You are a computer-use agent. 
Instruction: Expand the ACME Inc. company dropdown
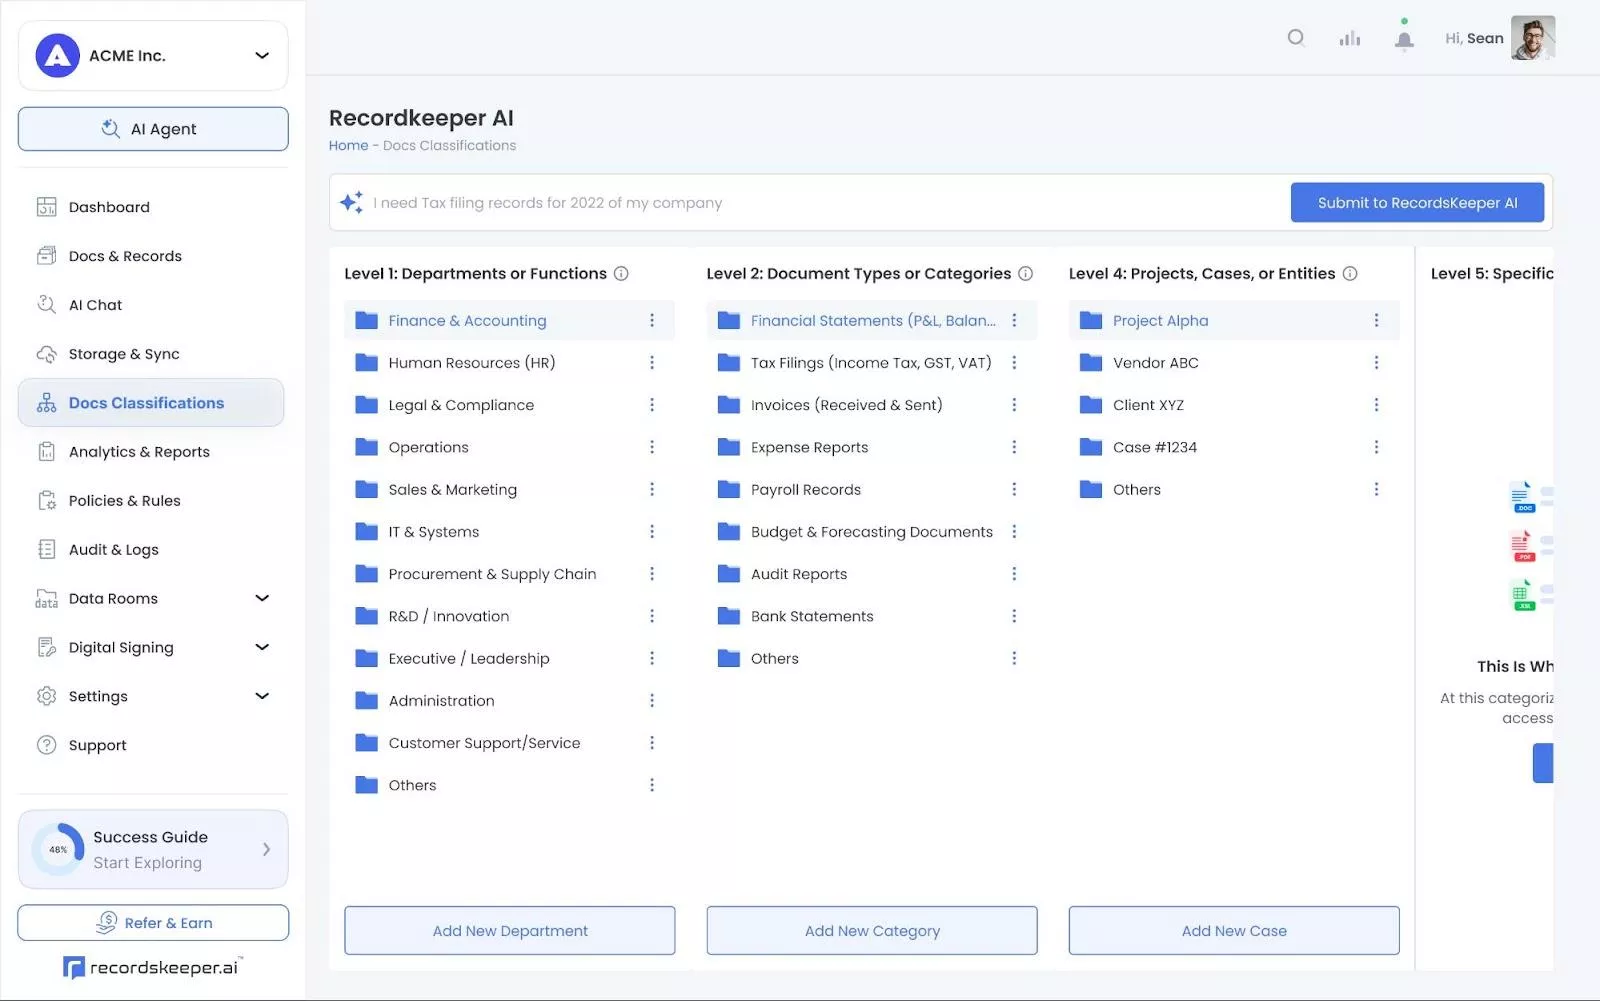[x=262, y=56]
